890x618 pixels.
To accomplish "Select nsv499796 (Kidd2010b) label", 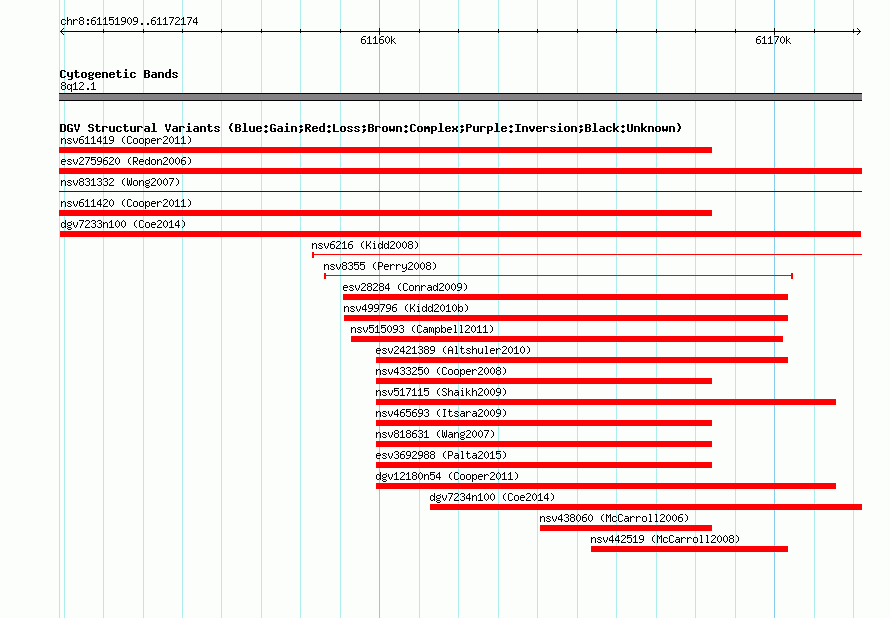I will coord(406,308).
